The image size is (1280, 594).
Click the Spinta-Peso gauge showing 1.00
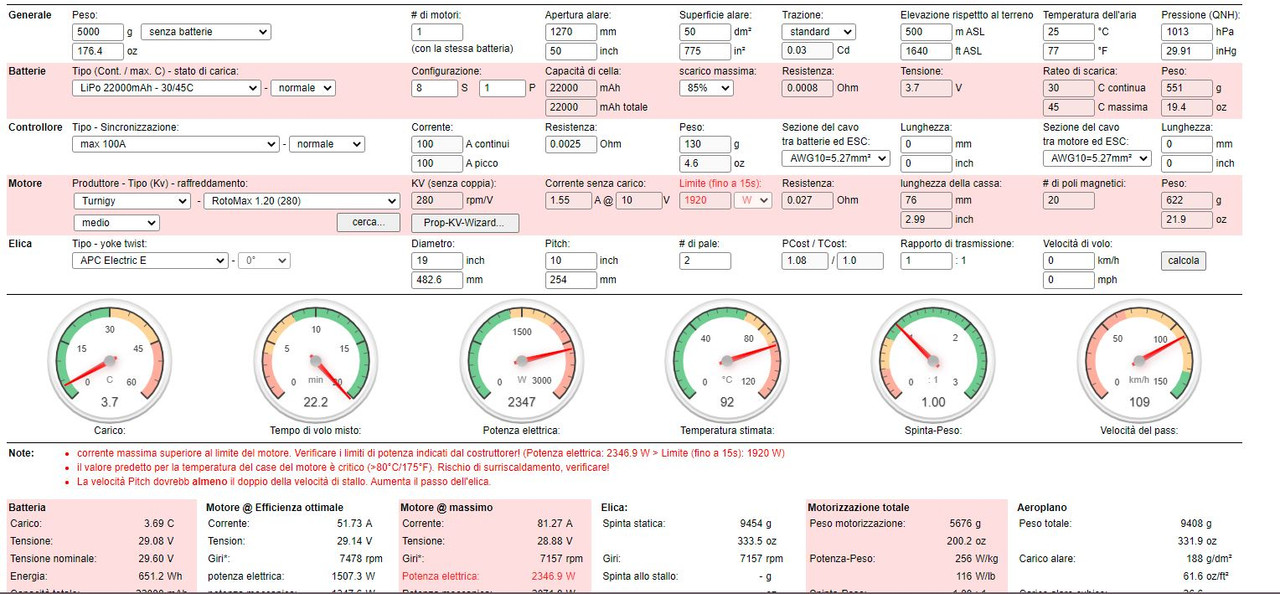933,359
